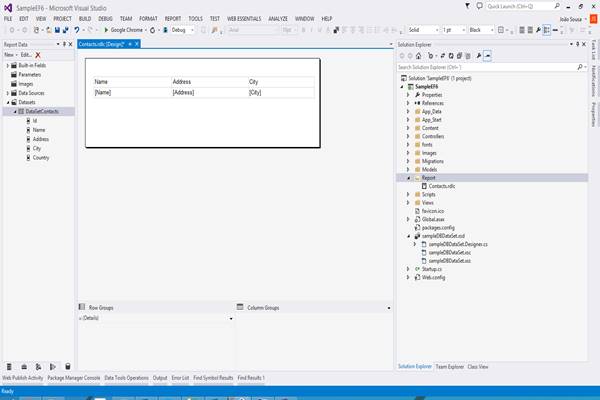The width and height of the screenshot is (600, 400).
Task: Collapse the sampleDBDataSet.xsd node
Action: click(x=408, y=236)
